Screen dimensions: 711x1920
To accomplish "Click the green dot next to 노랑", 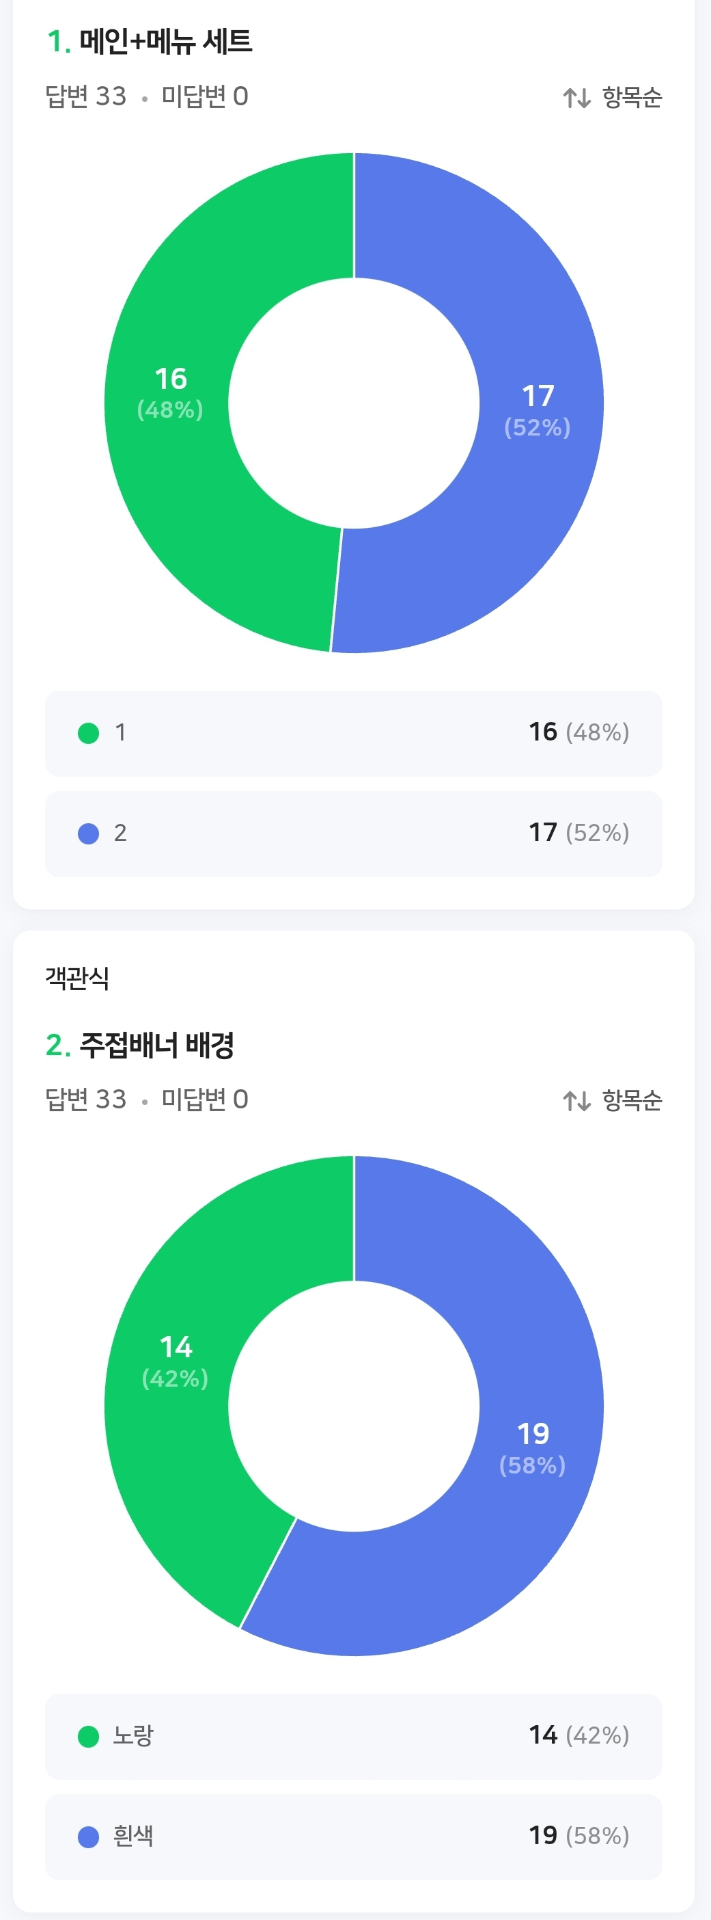I will click(88, 1736).
